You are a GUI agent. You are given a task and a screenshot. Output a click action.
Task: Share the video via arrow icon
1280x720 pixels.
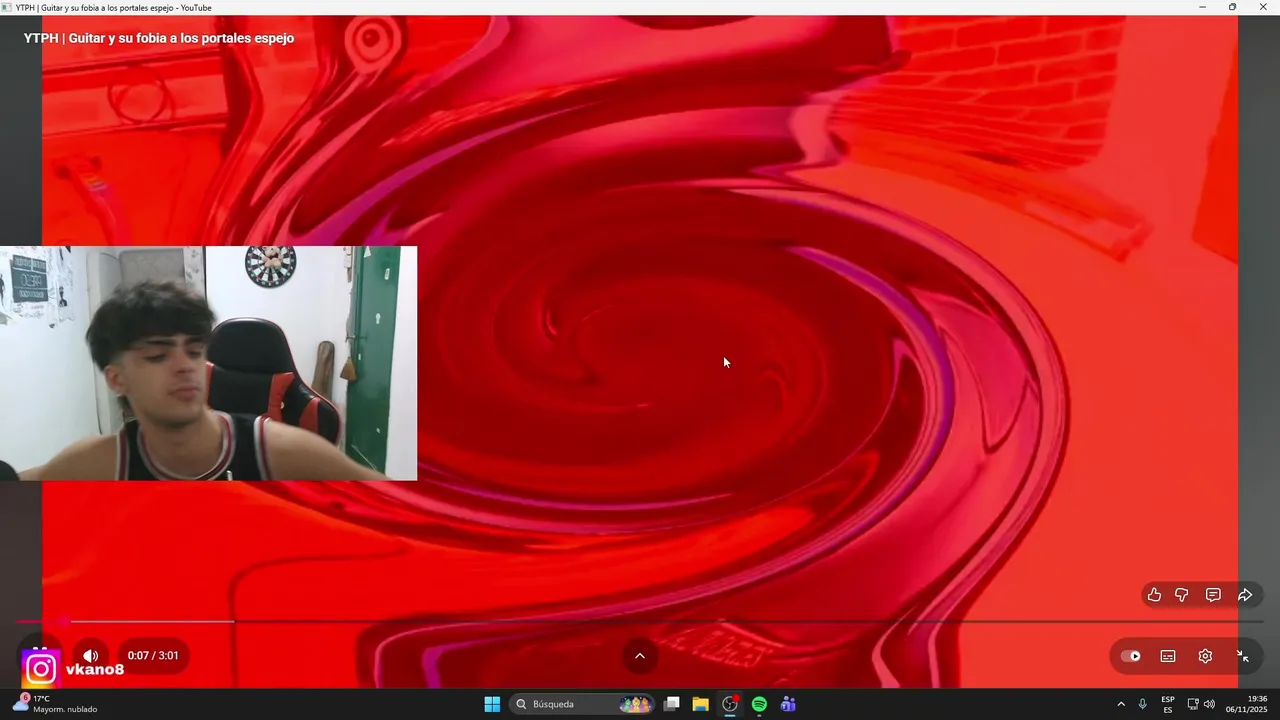(1245, 595)
